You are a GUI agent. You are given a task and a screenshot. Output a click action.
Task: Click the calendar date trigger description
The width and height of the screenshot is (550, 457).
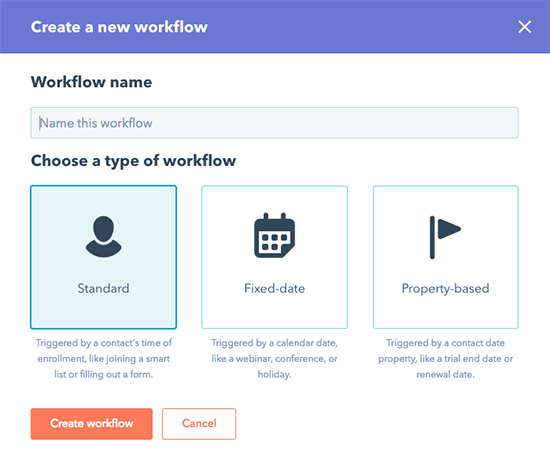(x=274, y=358)
